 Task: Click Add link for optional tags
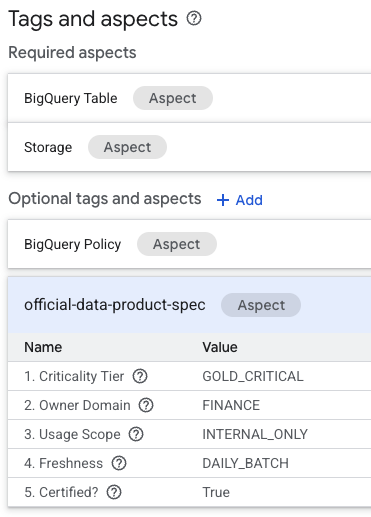point(240,200)
